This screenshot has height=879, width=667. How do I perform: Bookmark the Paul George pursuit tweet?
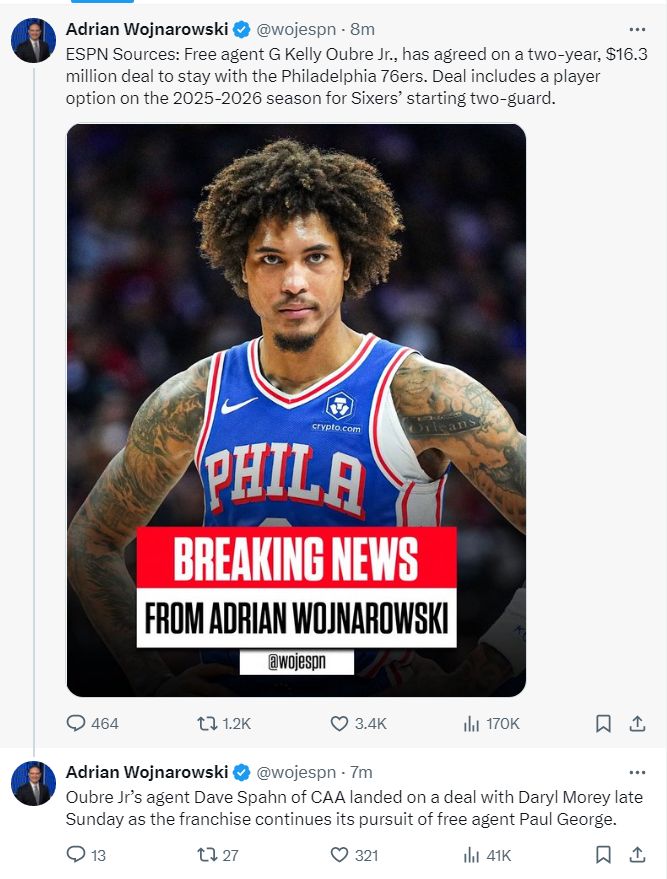pos(603,855)
